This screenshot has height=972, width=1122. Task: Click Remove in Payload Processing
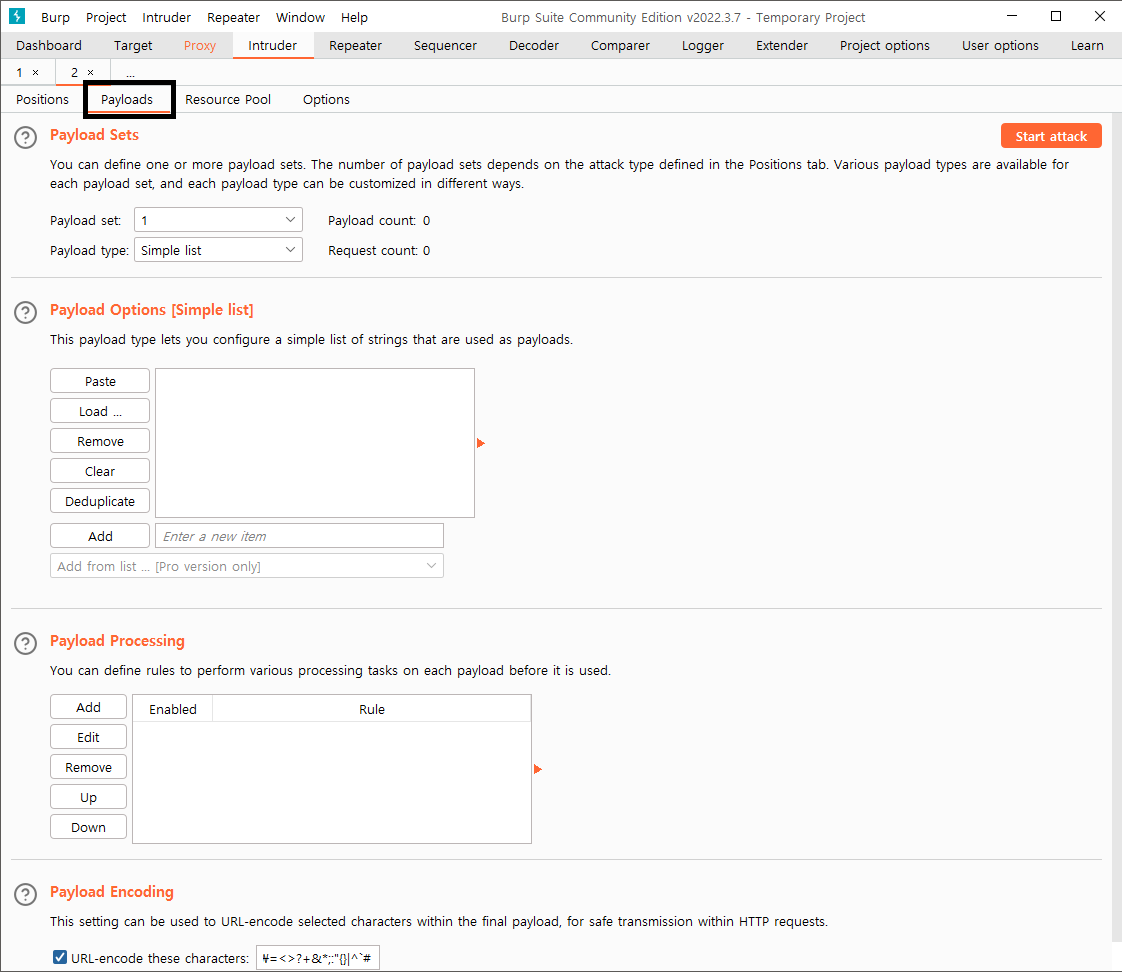[89, 767]
